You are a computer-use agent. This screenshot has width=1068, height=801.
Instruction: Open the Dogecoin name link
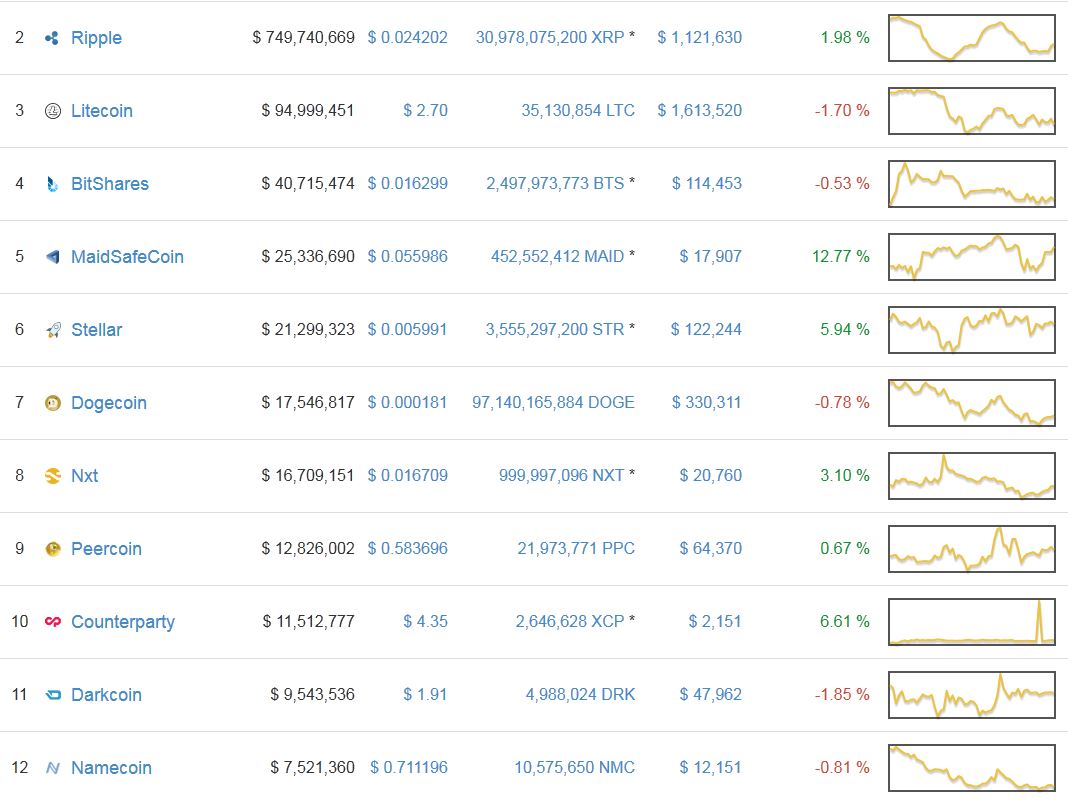pyautogui.click(x=108, y=403)
